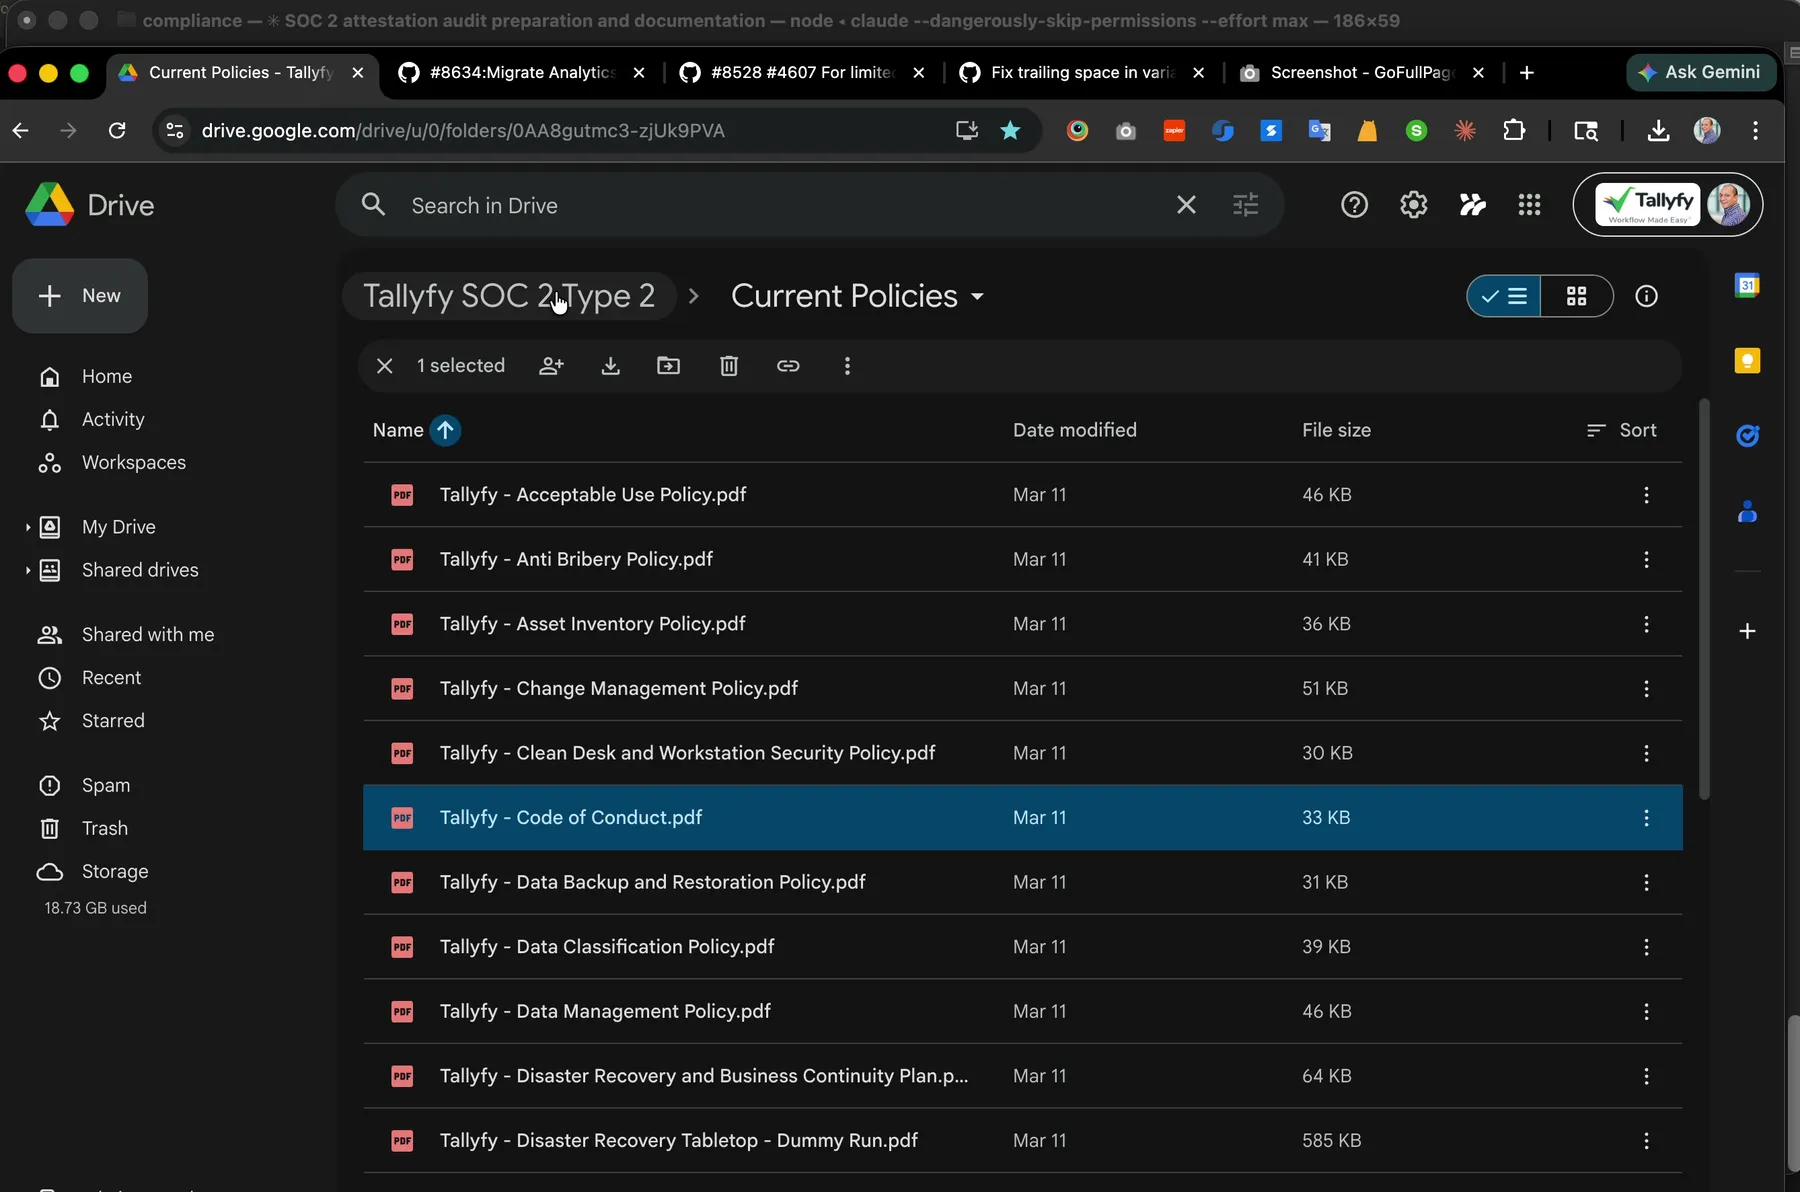
Task: Click the address bar URL
Action: click(x=462, y=130)
